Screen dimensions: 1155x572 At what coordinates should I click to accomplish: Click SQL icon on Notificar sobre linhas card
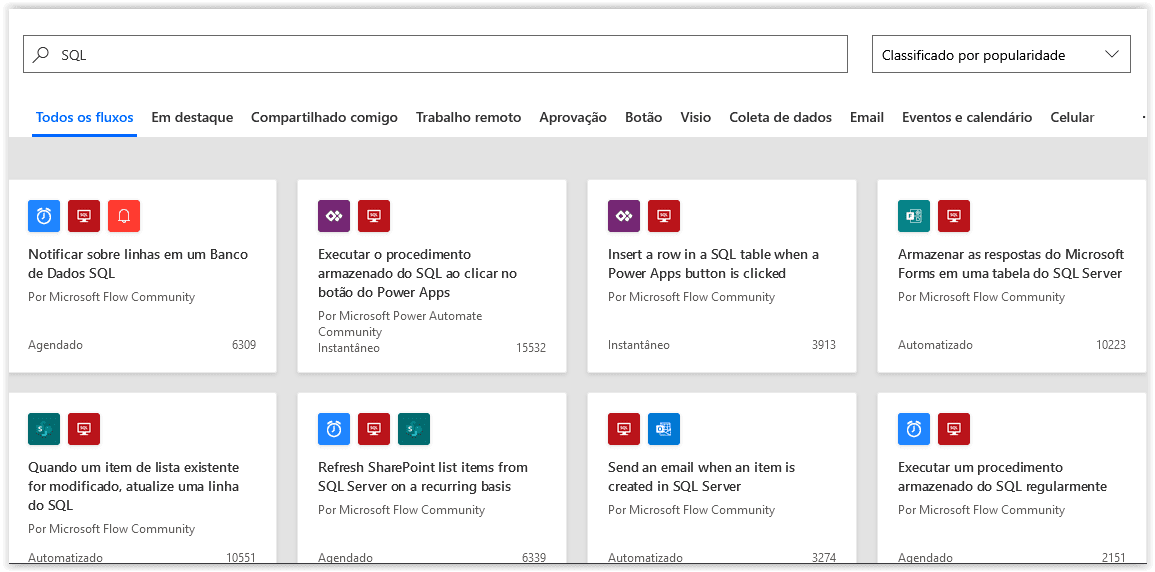84,216
